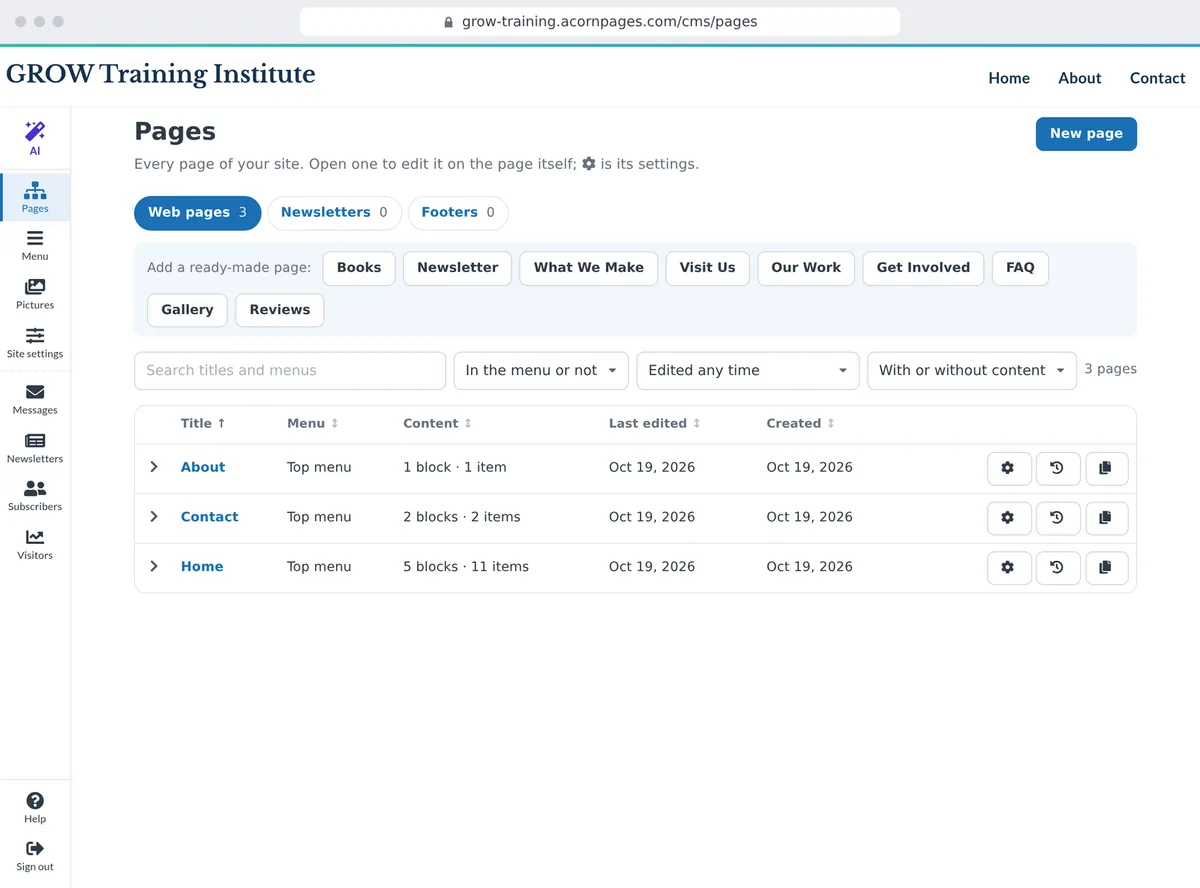The height and width of the screenshot is (888, 1200).
Task: Click the New page button
Action: 1086,134
